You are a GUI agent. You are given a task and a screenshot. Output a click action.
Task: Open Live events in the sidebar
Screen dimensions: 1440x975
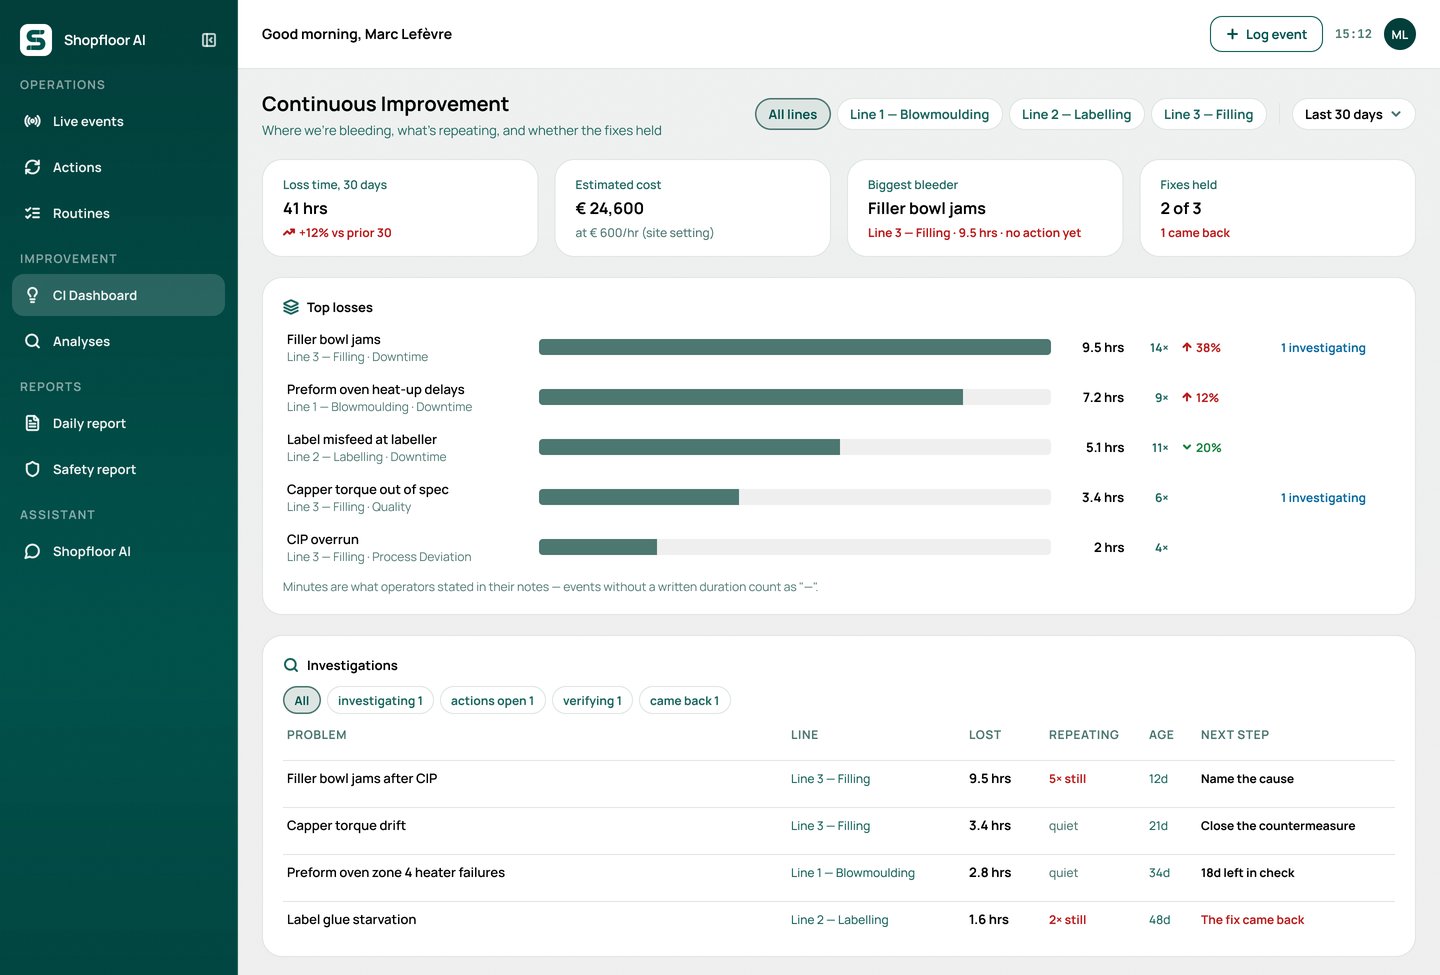[118, 121]
